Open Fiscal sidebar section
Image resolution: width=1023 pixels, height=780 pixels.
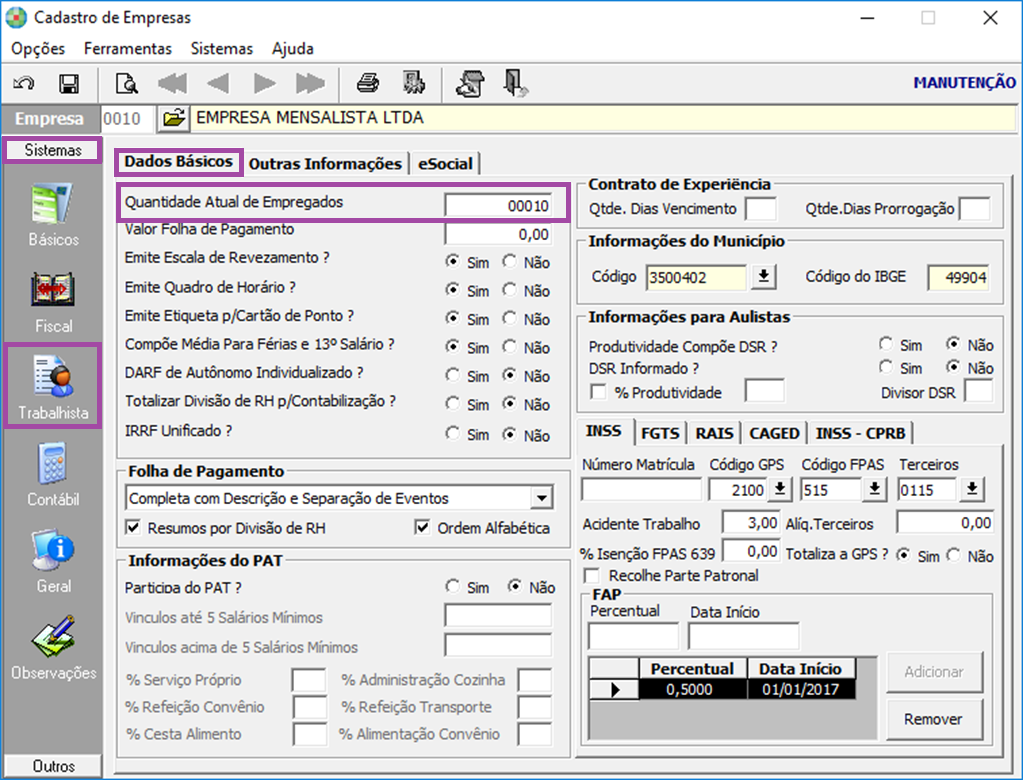(x=53, y=302)
